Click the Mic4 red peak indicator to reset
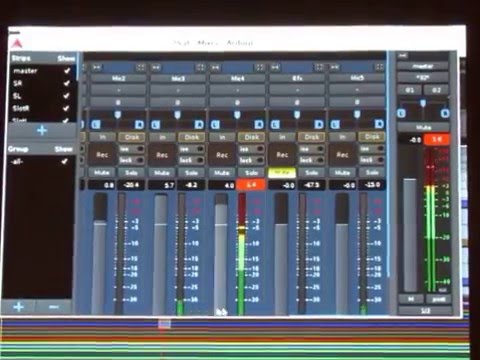Viewport: 480px width, 360px height. (251, 184)
